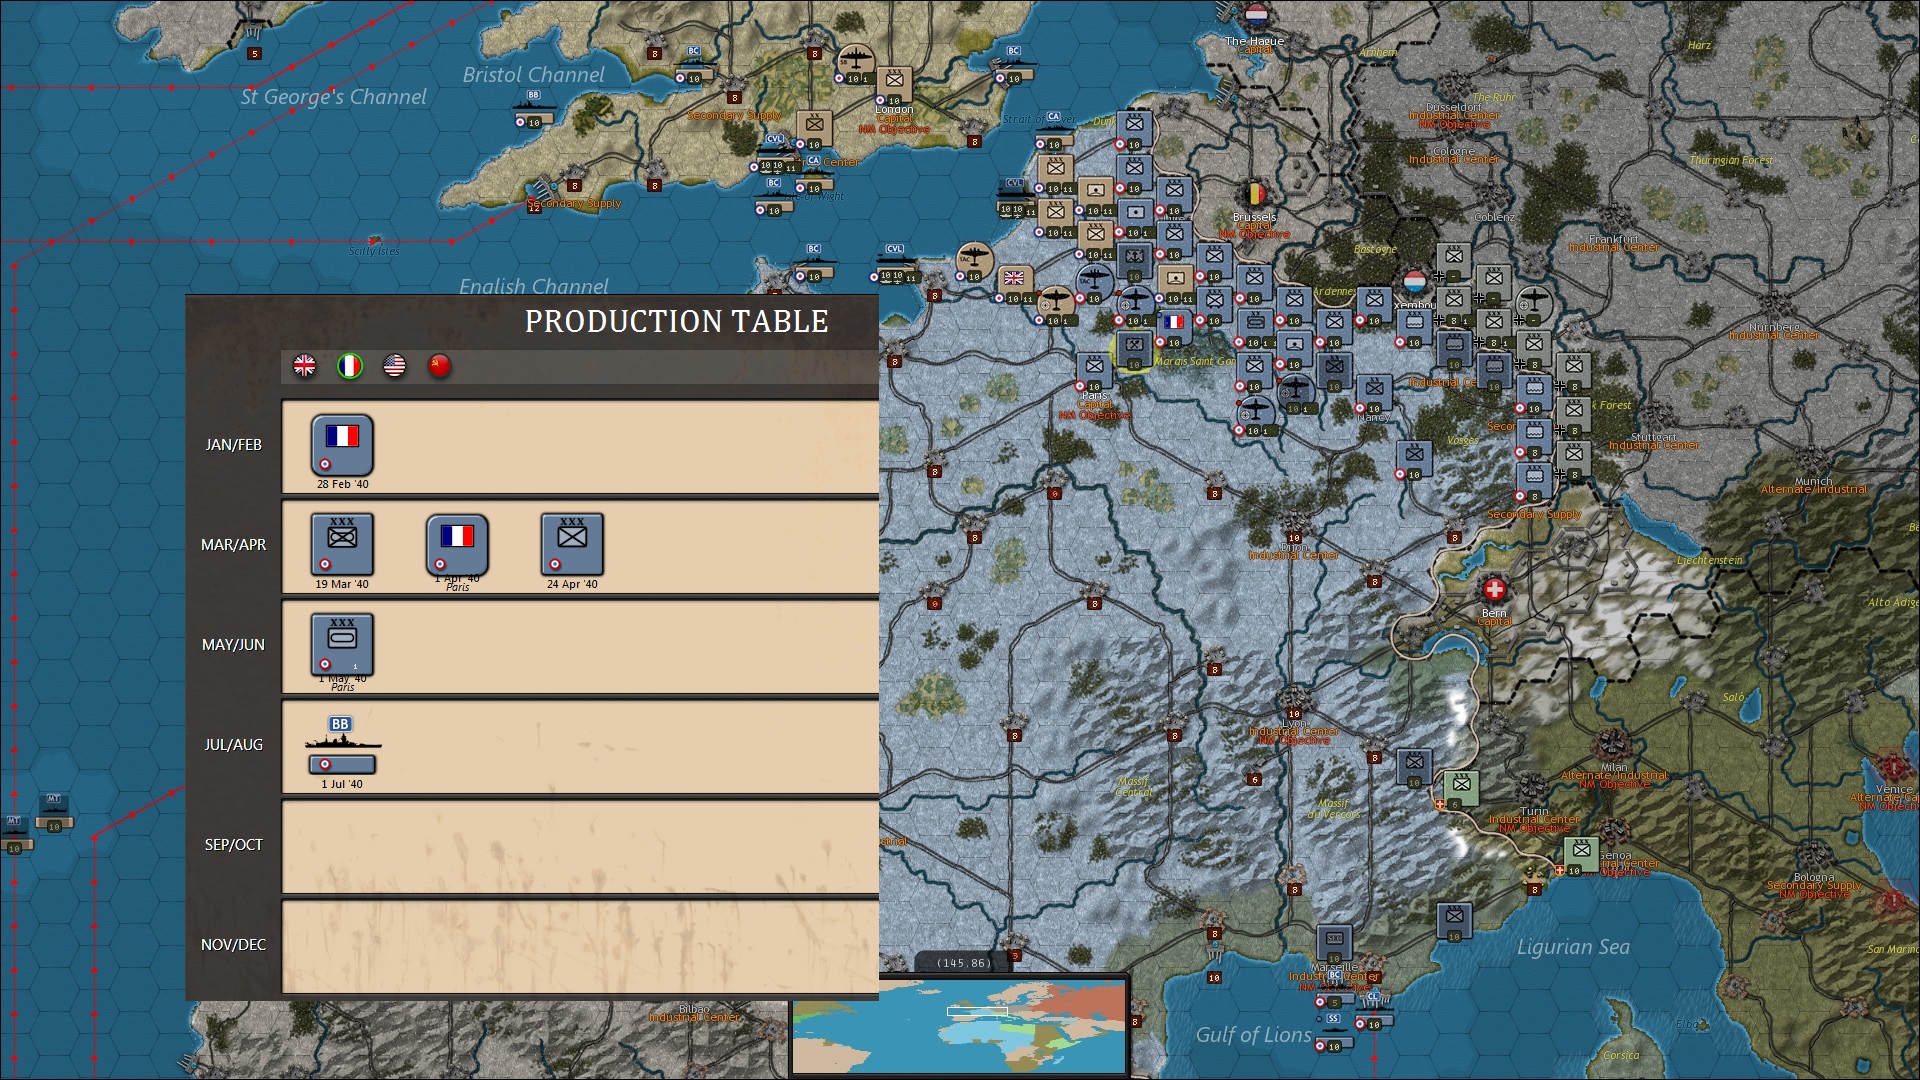The image size is (1920, 1080).
Task: Click the NOV/DEC row label
Action: pos(234,945)
